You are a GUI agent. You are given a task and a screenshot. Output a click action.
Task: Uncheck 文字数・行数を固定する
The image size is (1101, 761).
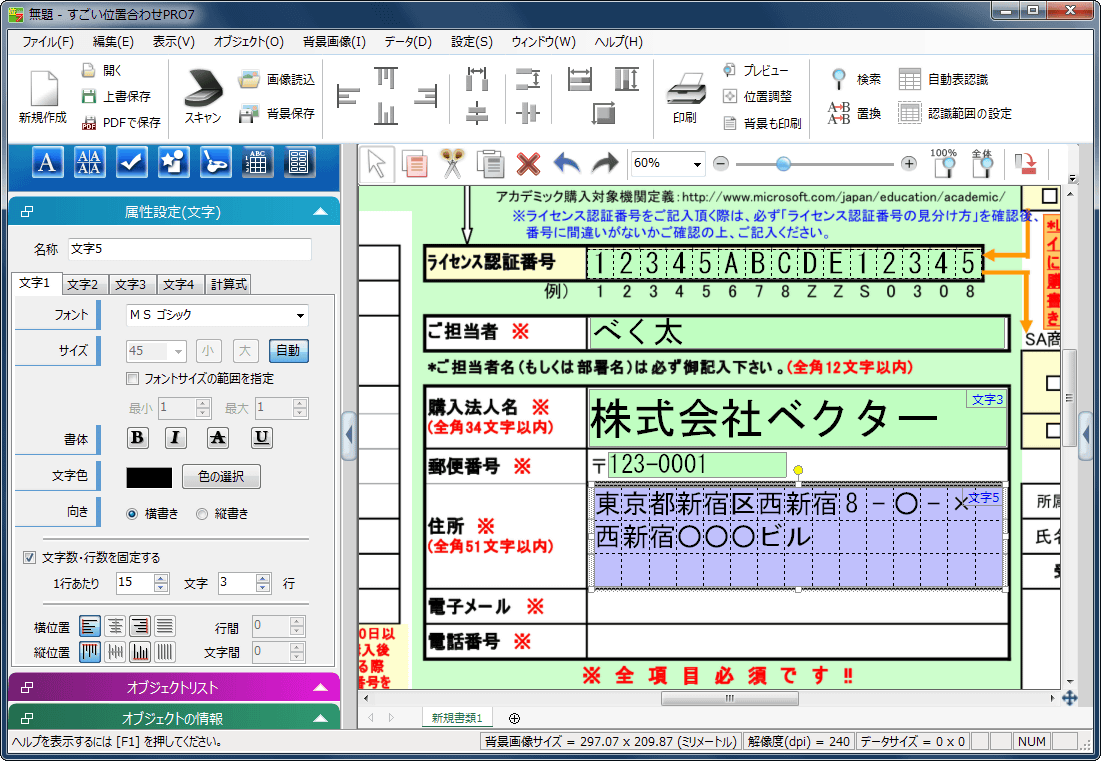click(29, 557)
